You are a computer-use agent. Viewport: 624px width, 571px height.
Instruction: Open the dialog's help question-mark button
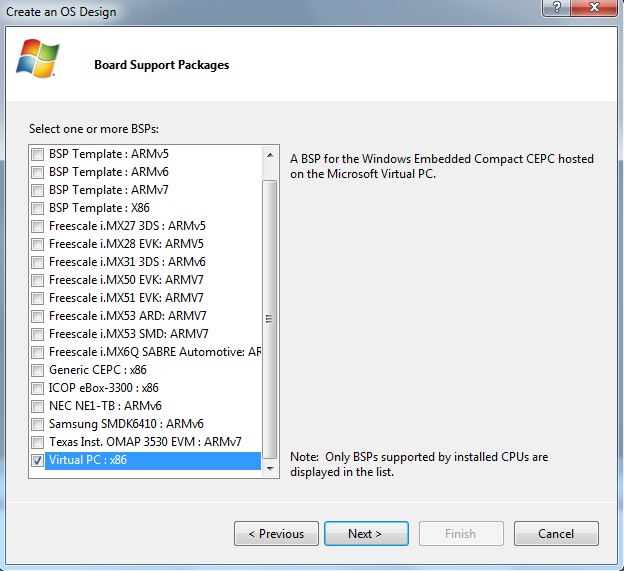[x=556, y=7]
